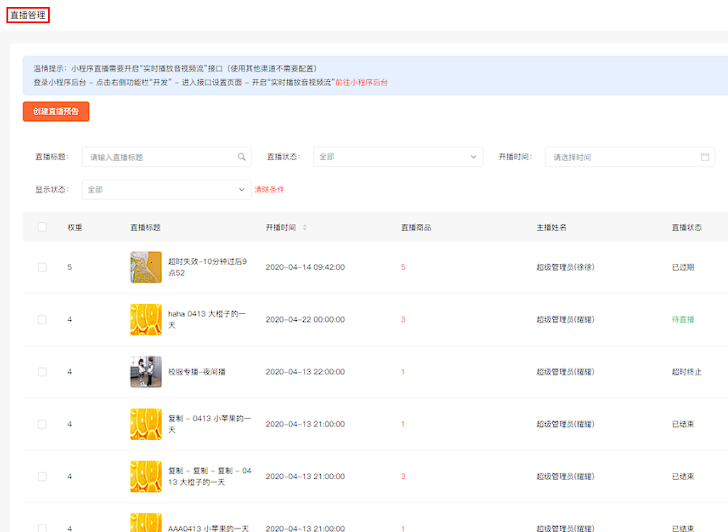Click product count 1 for 校服专播 row
The height and width of the screenshot is (532, 728).
403,372
